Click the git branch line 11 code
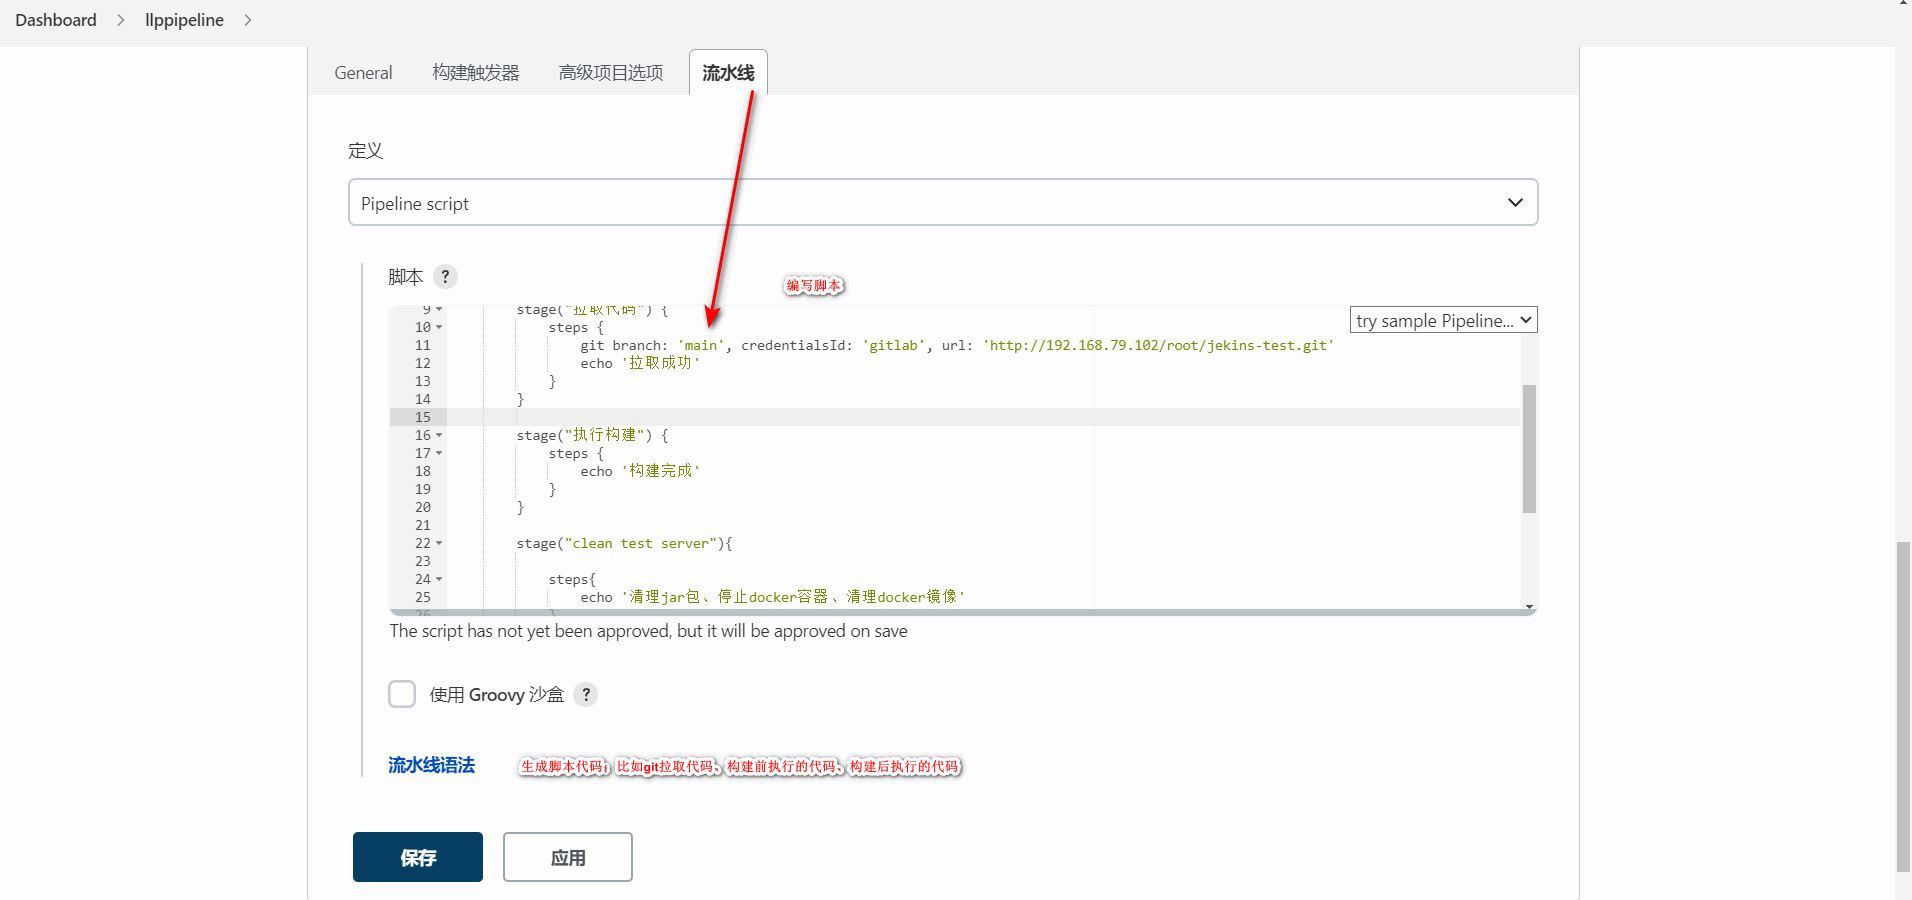1912x900 pixels. [x=957, y=345]
